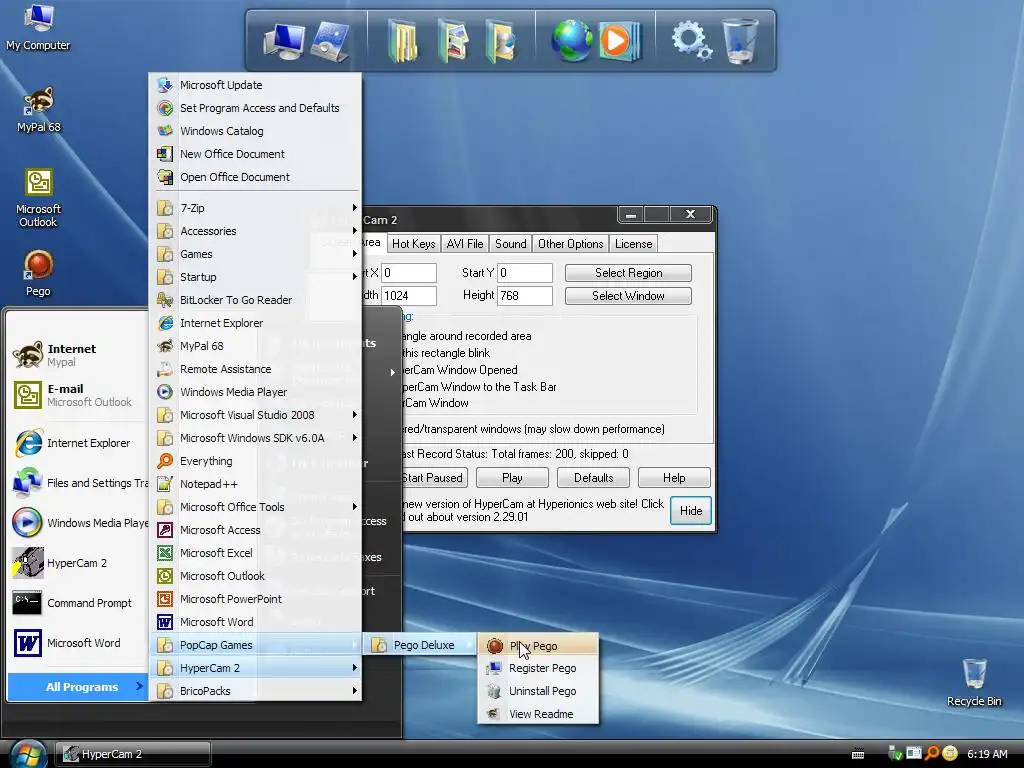Expand Startup folder
The image size is (1024, 768).
pos(256,277)
